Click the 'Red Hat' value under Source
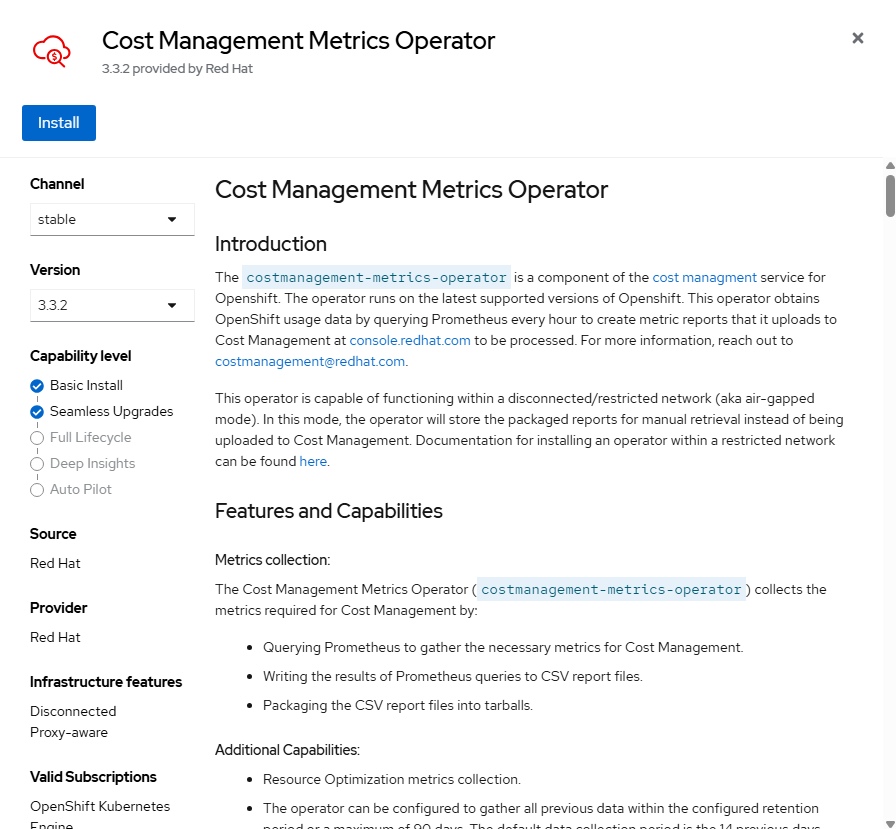896x829 pixels. click(55, 563)
